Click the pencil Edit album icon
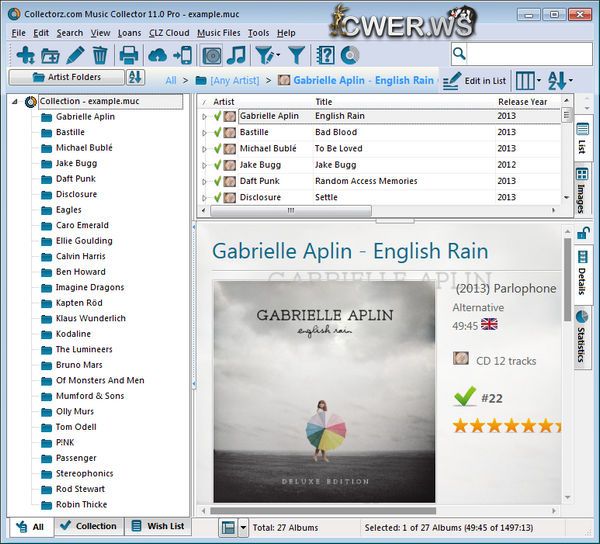 click(x=75, y=55)
